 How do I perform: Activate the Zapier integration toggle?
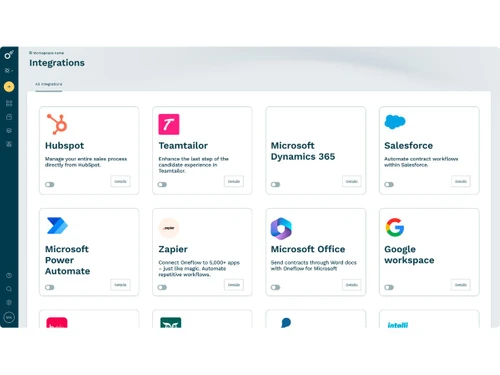(162, 287)
